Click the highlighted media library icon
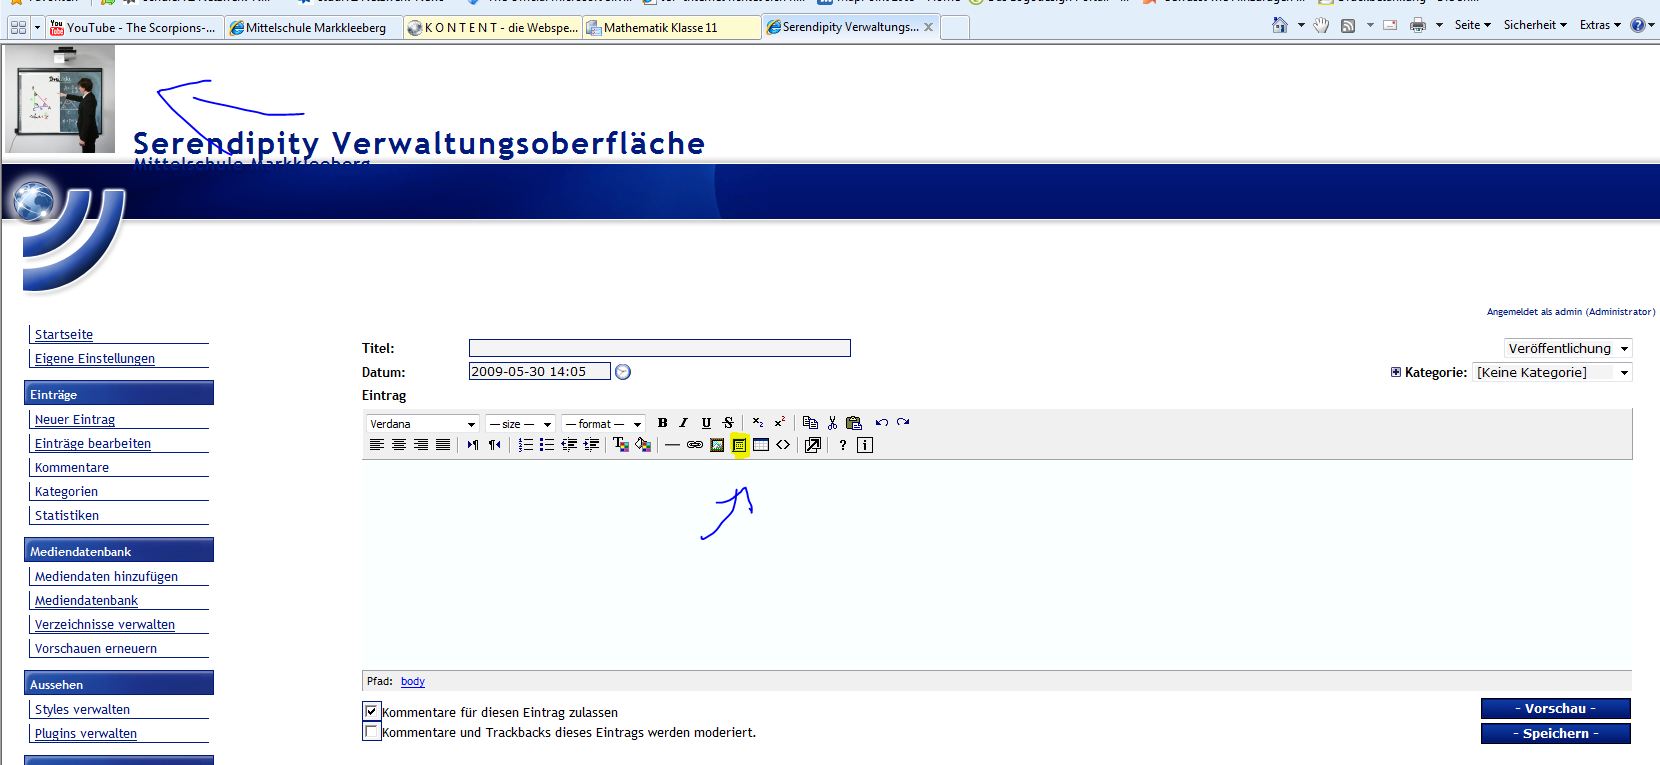1660x765 pixels. (739, 445)
